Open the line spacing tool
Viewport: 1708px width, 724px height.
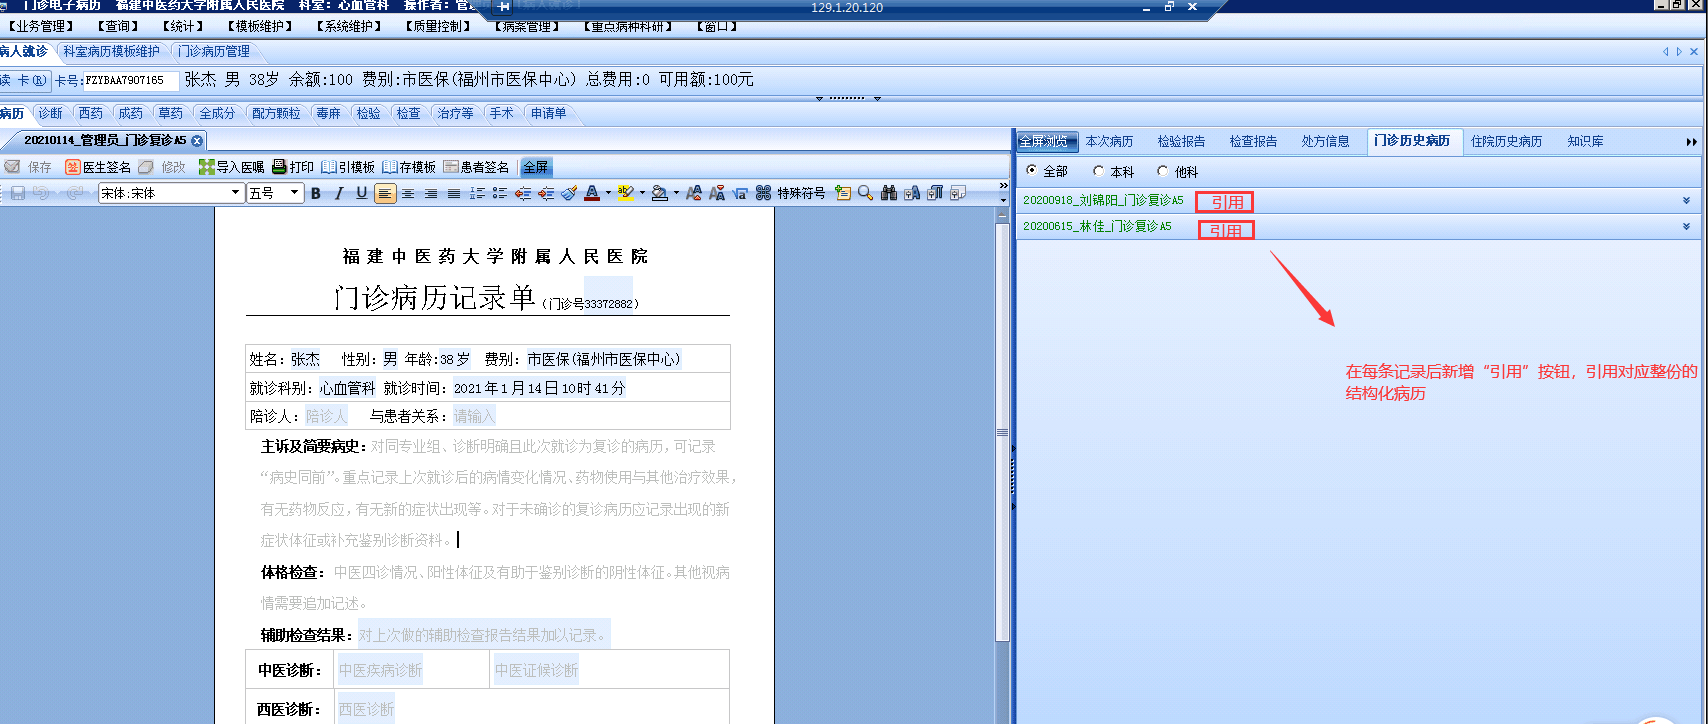click(477, 193)
